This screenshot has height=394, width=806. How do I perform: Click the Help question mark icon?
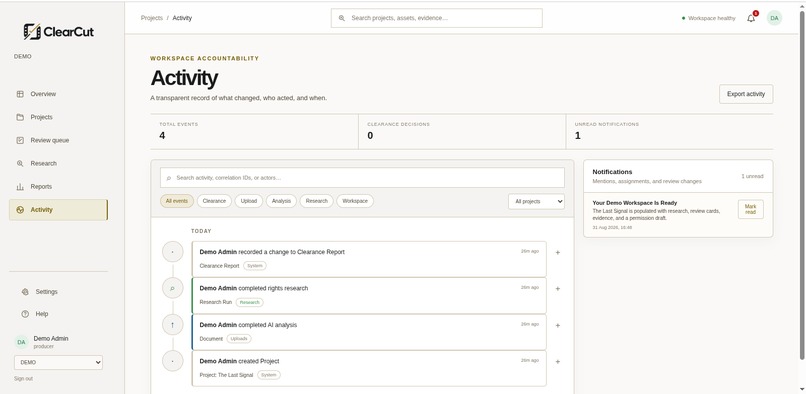pyautogui.click(x=25, y=314)
